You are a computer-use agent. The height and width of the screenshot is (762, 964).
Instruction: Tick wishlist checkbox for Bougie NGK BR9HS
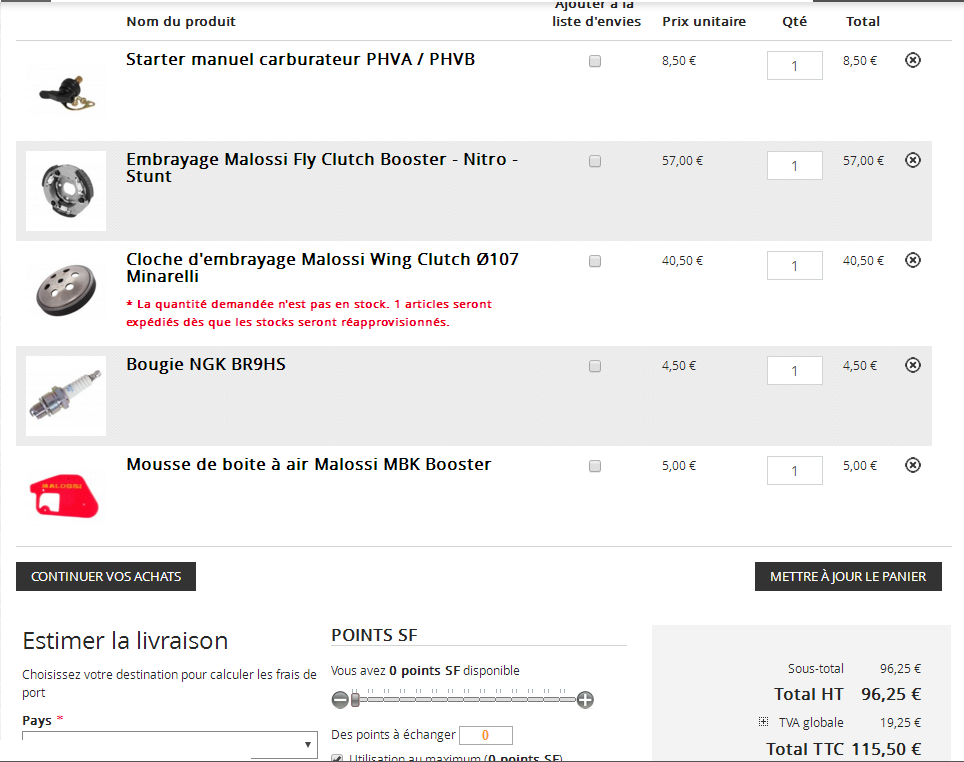click(595, 366)
